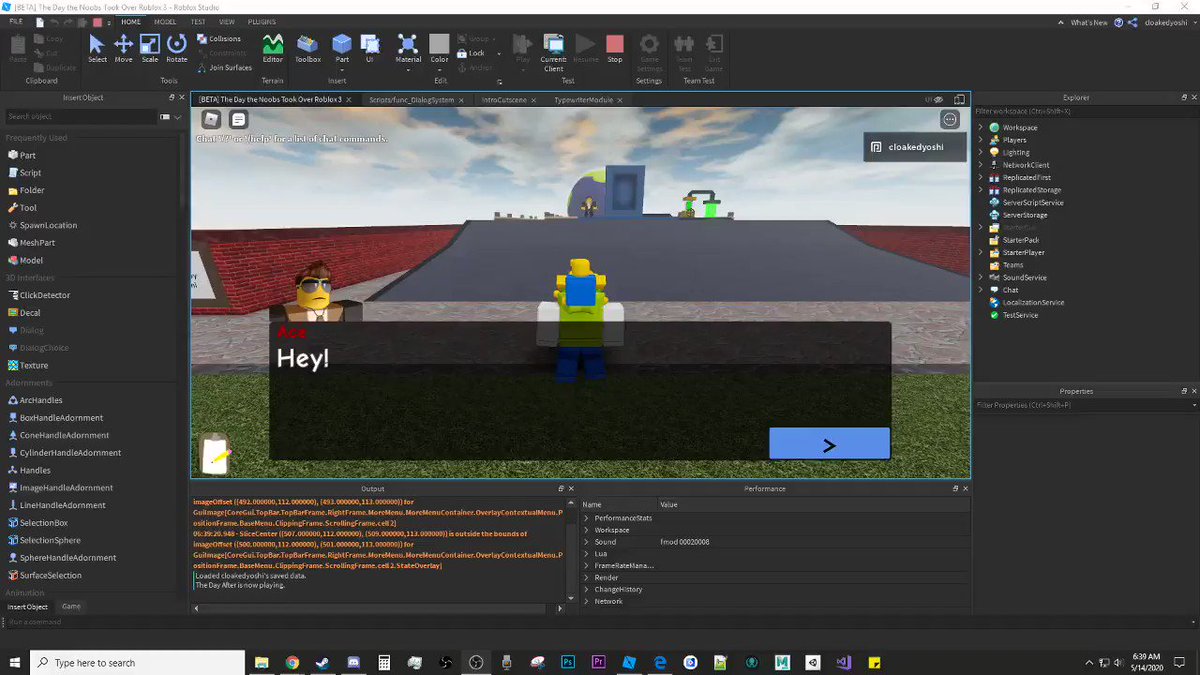The width and height of the screenshot is (1200, 675).
Task: Click the notepad icon in game view
Action: (215, 455)
